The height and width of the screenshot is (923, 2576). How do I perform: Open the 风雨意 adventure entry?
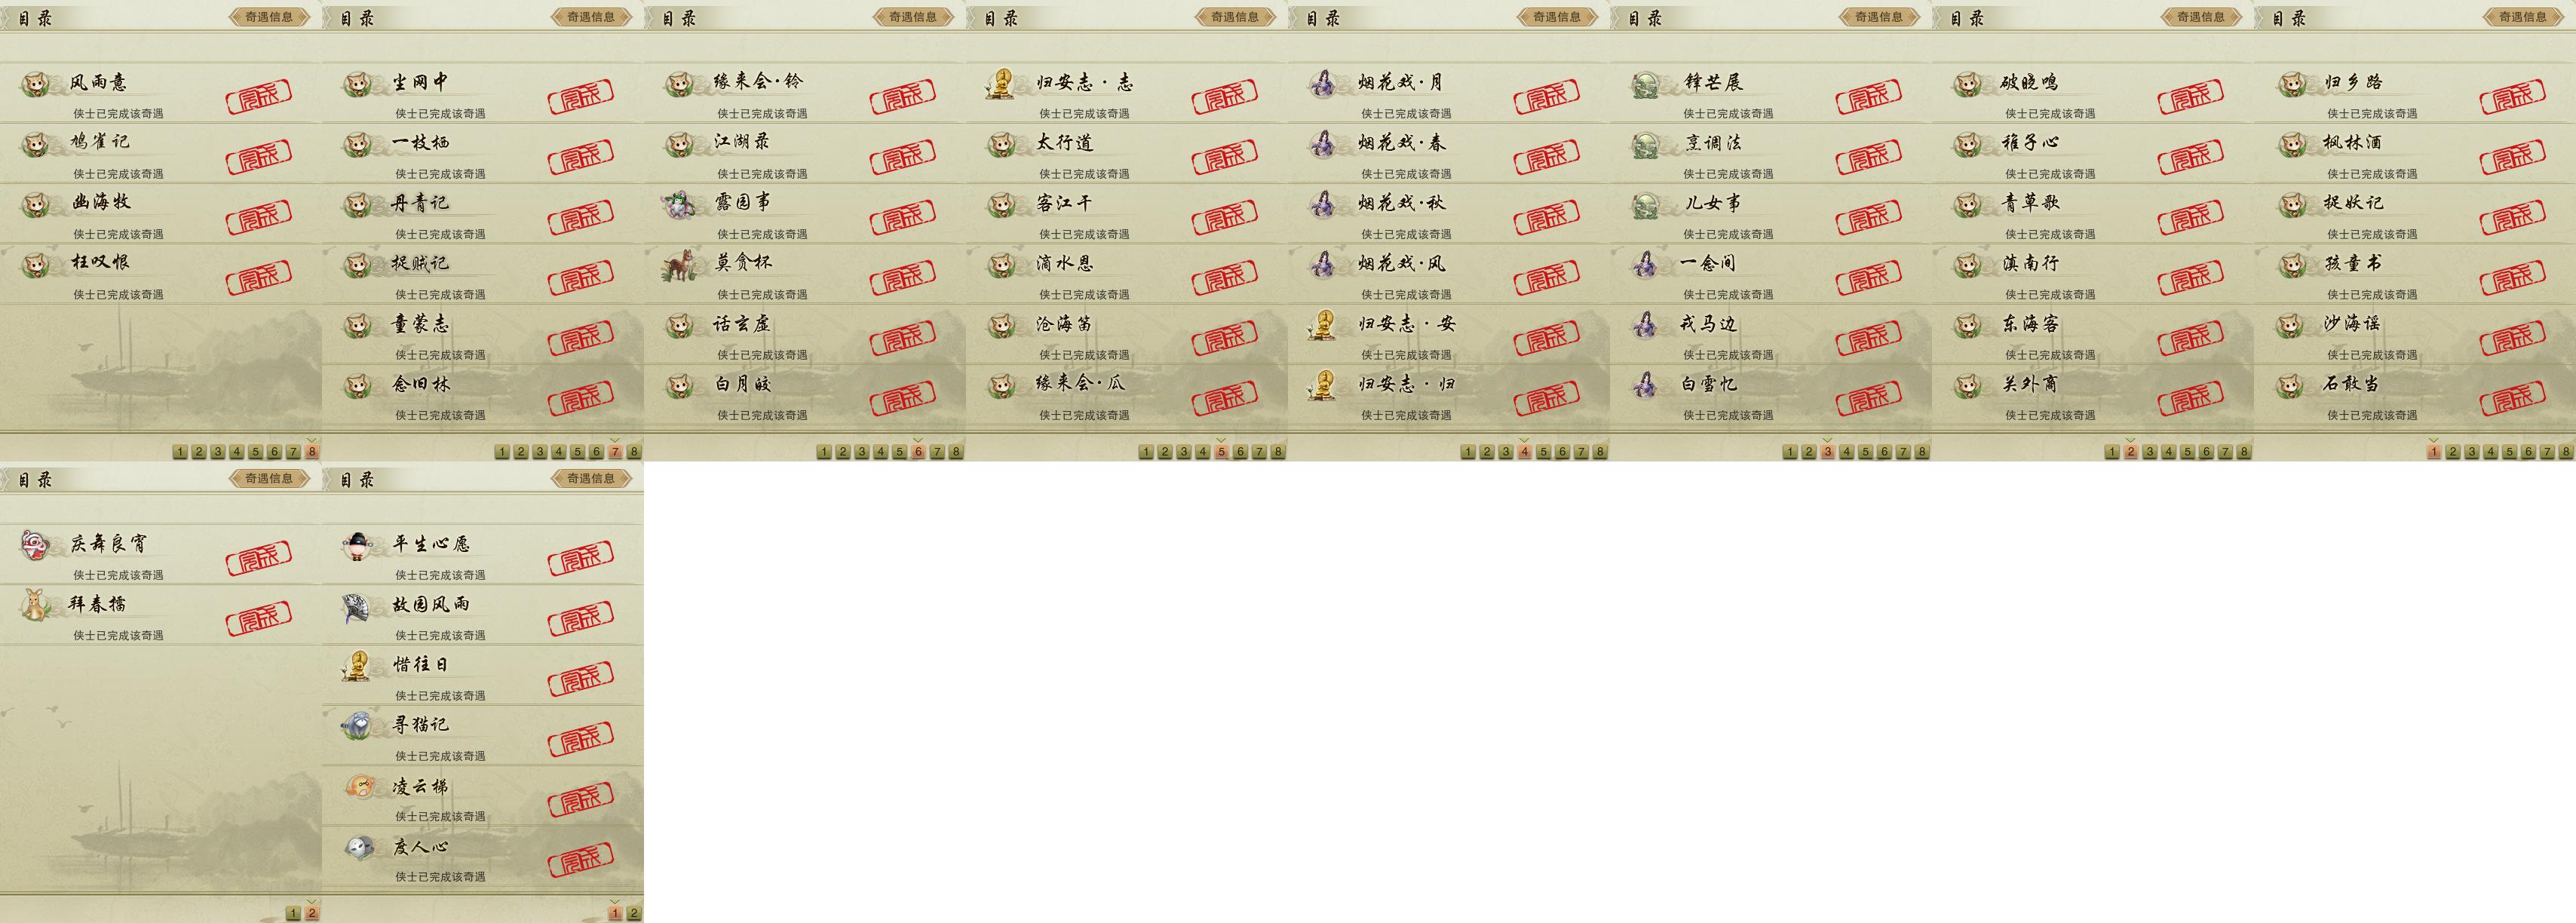click(161, 93)
